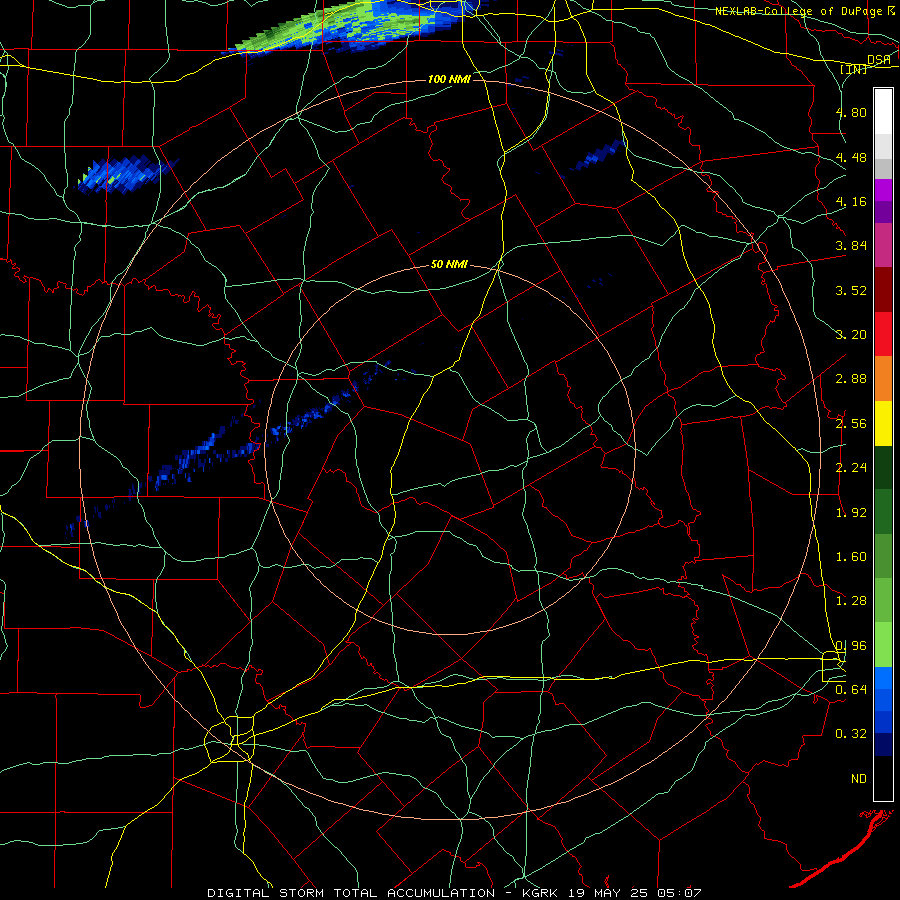900x900 pixels.
Task: Click the "ND" no-data legend label
Action: (x=859, y=778)
